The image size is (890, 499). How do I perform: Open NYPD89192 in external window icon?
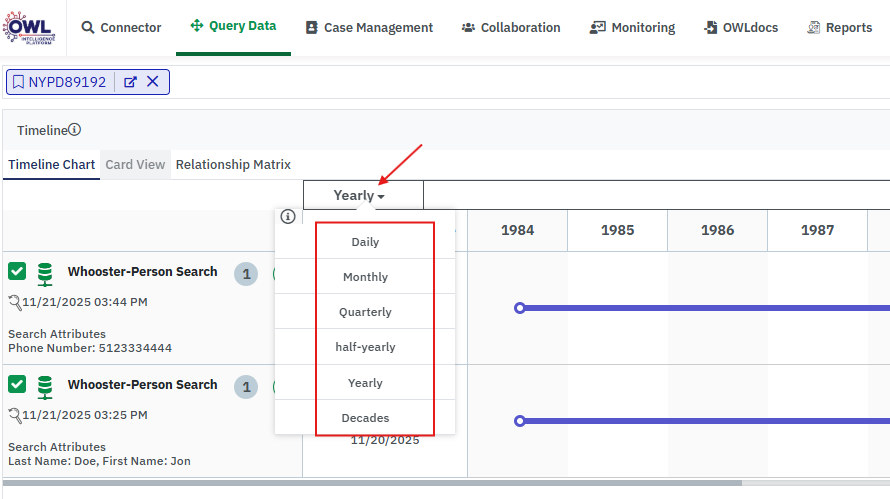coord(130,82)
